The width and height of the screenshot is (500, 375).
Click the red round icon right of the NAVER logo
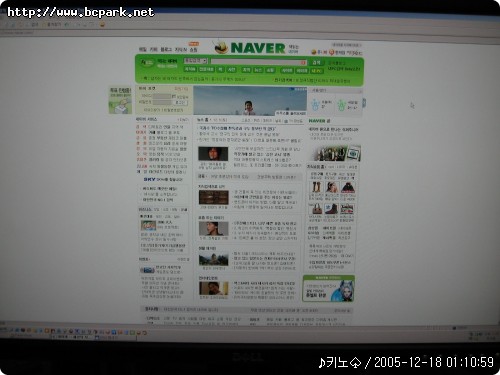click(x=331, y=52)
